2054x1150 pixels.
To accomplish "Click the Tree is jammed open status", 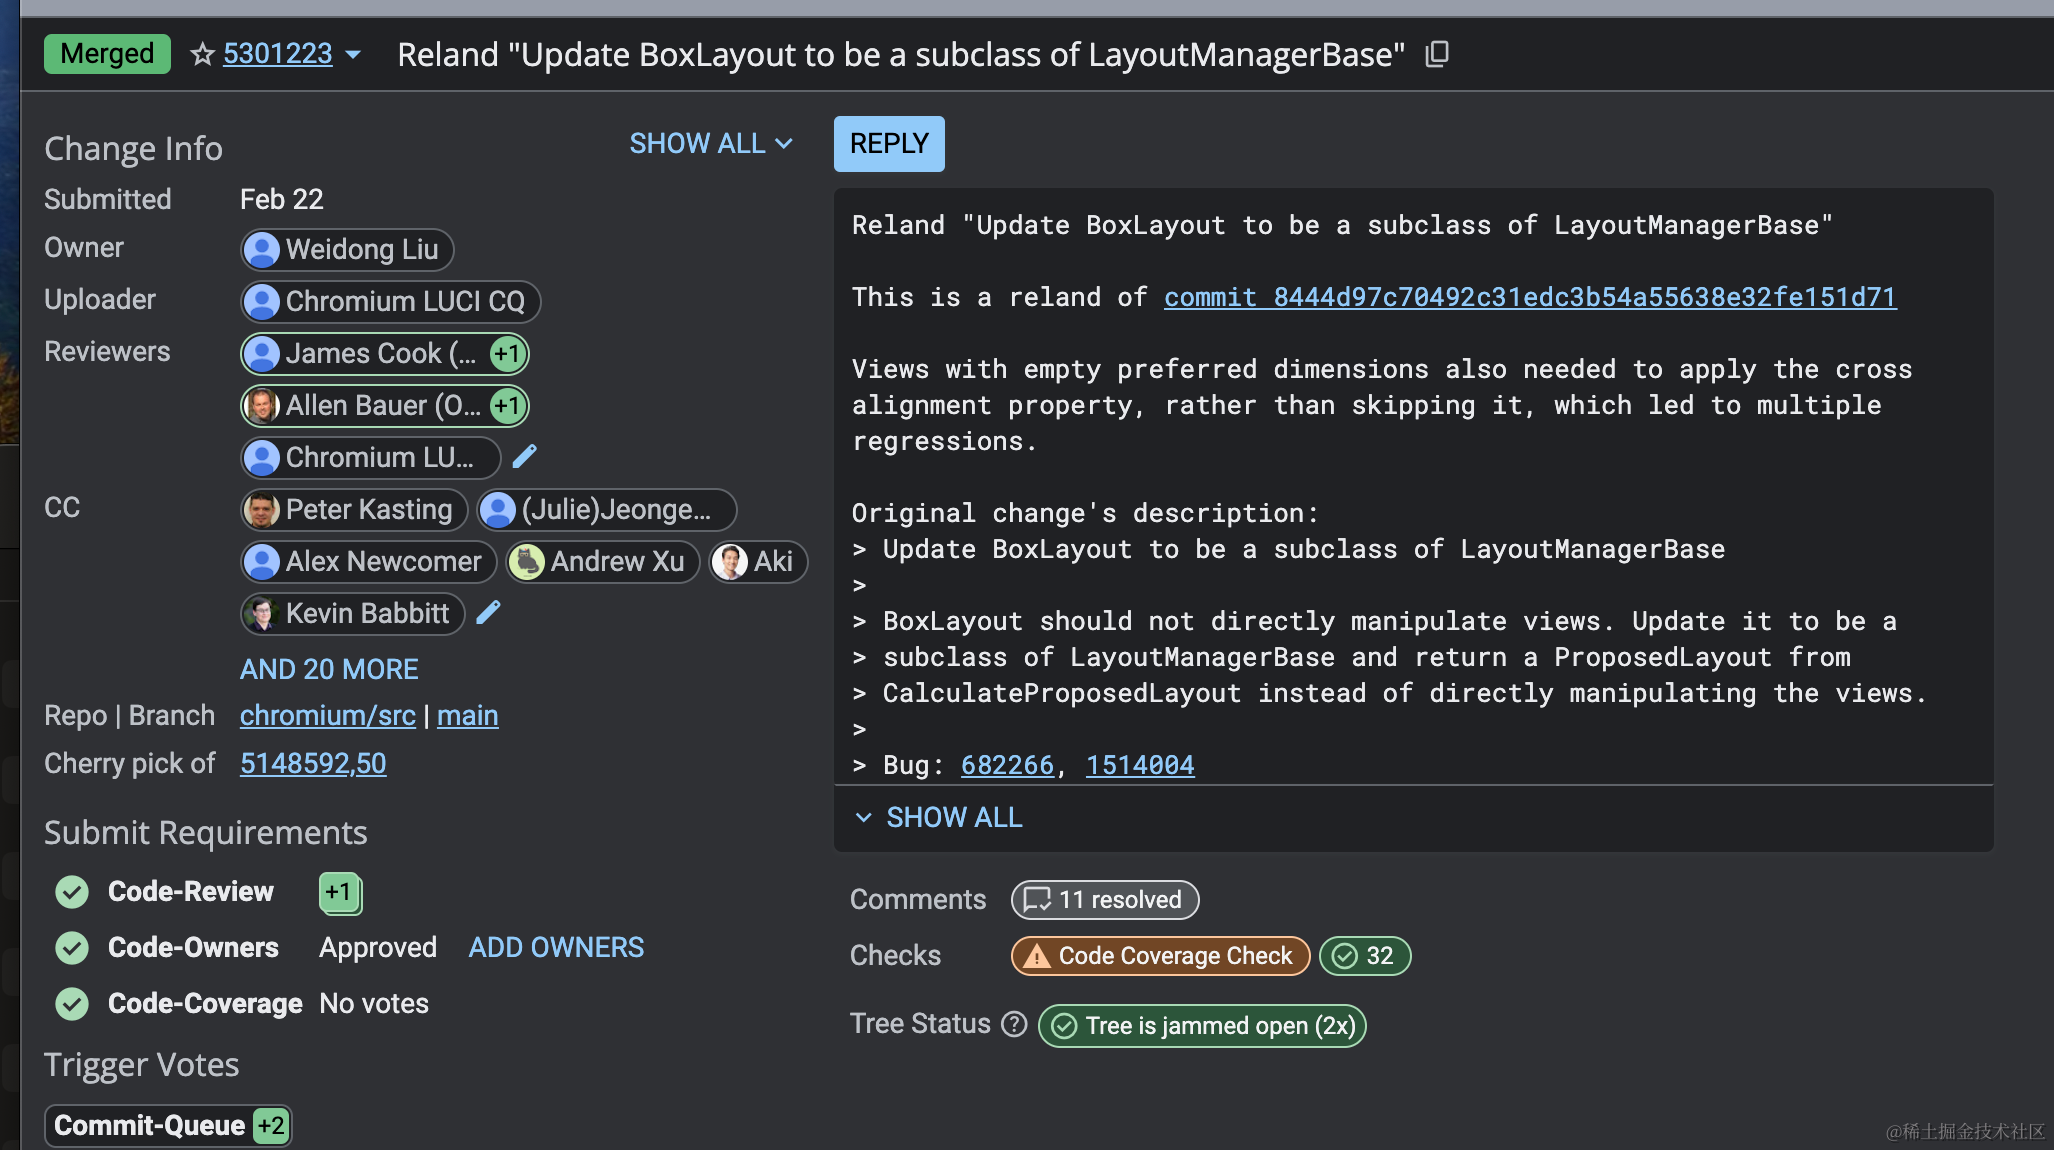I will pos(1202,1026).
